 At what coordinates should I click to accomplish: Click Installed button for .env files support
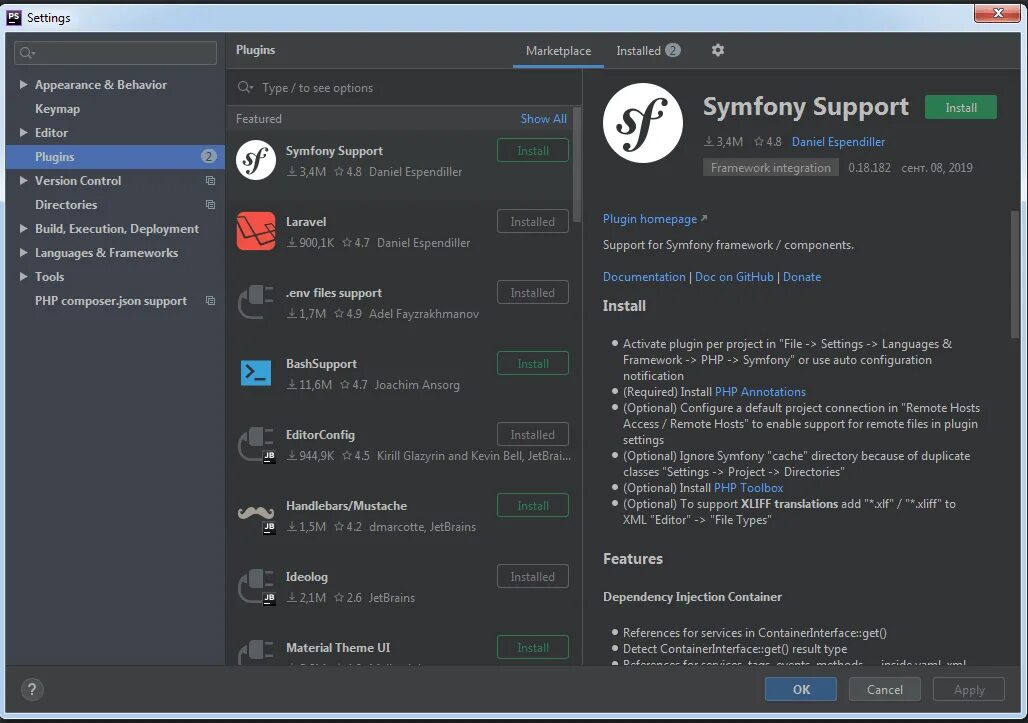(532, 293)
